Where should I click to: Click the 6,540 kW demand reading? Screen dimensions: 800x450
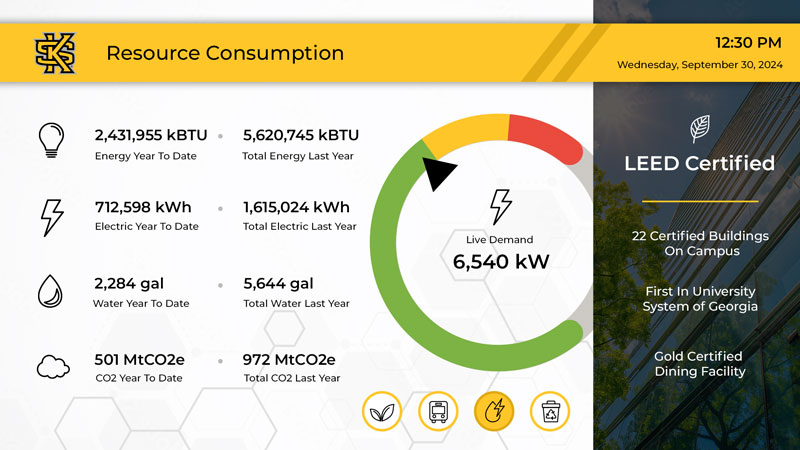[501, 262]
